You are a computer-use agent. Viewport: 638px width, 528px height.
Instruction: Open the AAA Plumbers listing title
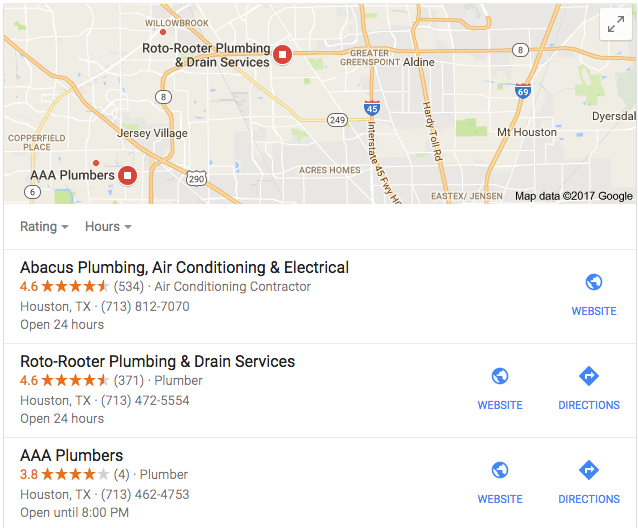point(72,456)
